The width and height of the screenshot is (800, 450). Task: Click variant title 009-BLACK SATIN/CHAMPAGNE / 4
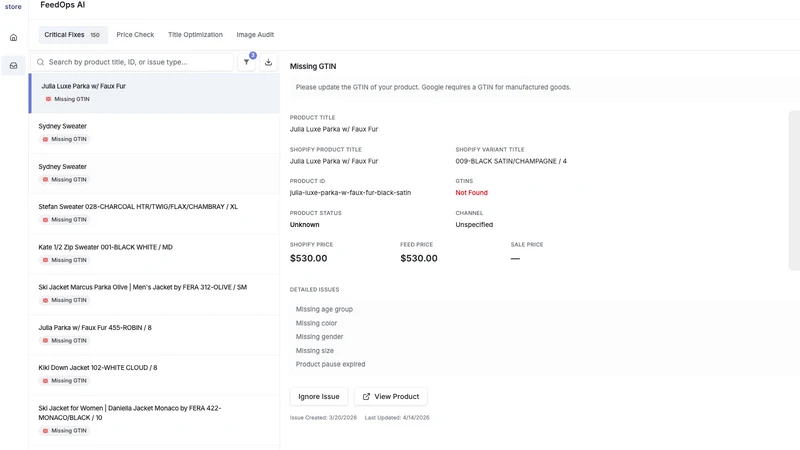point(511,161)
